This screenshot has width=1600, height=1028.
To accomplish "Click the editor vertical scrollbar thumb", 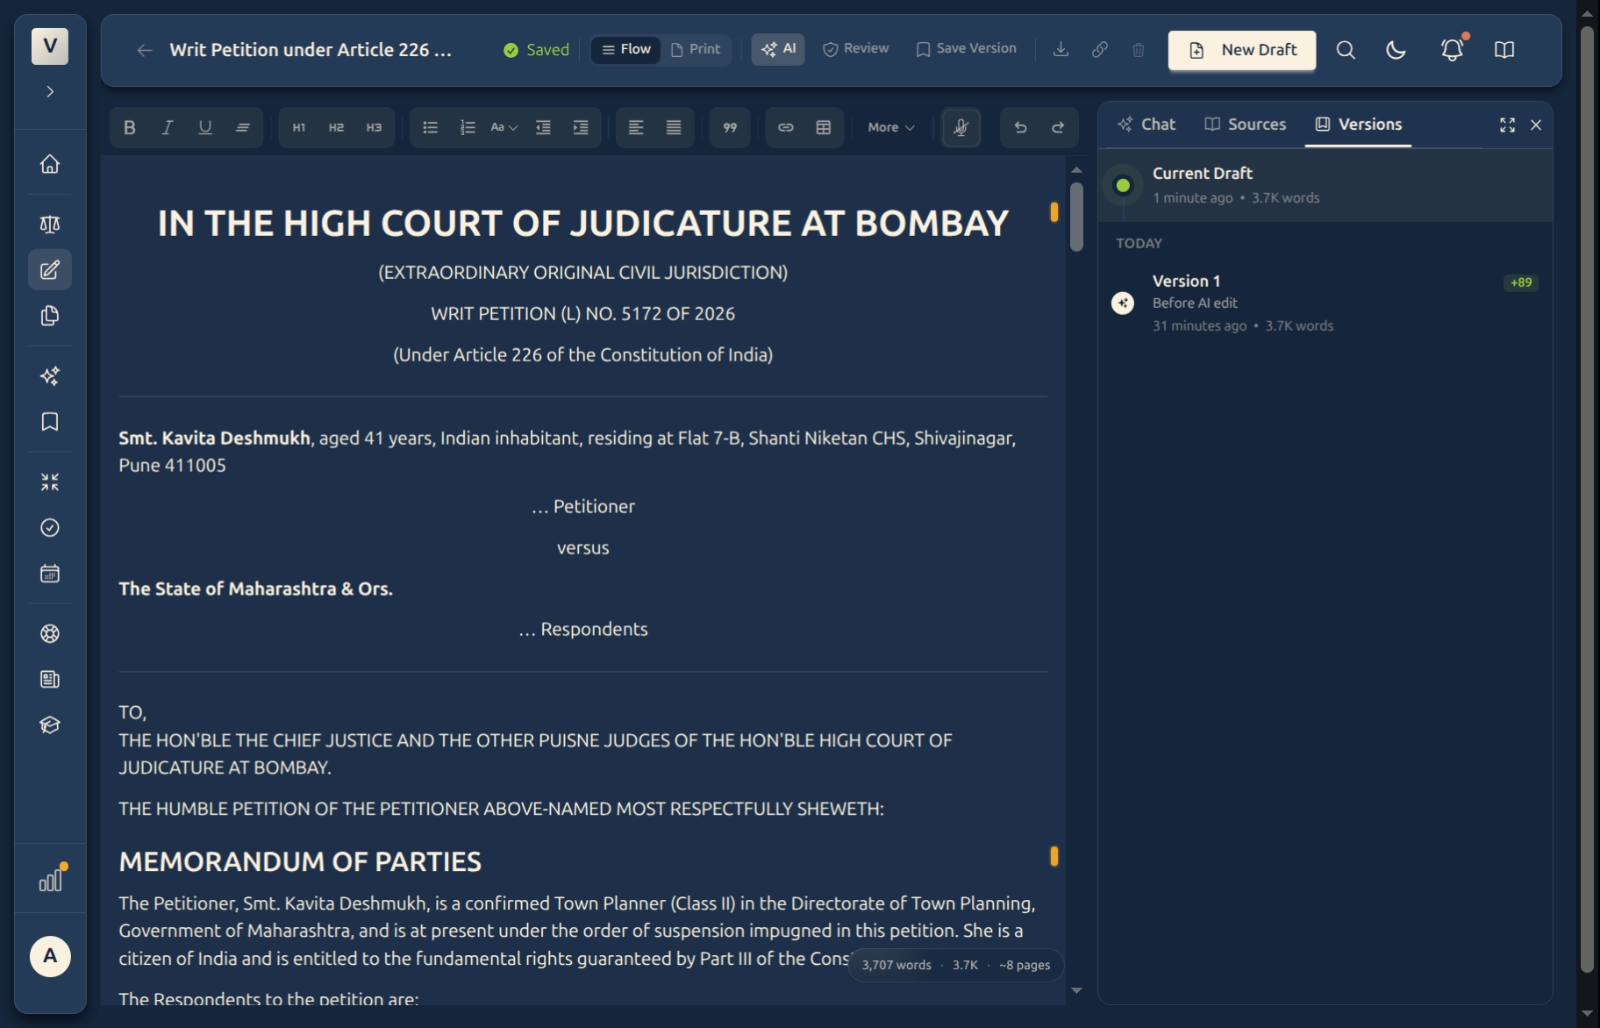I will [x=1076, y=216].
